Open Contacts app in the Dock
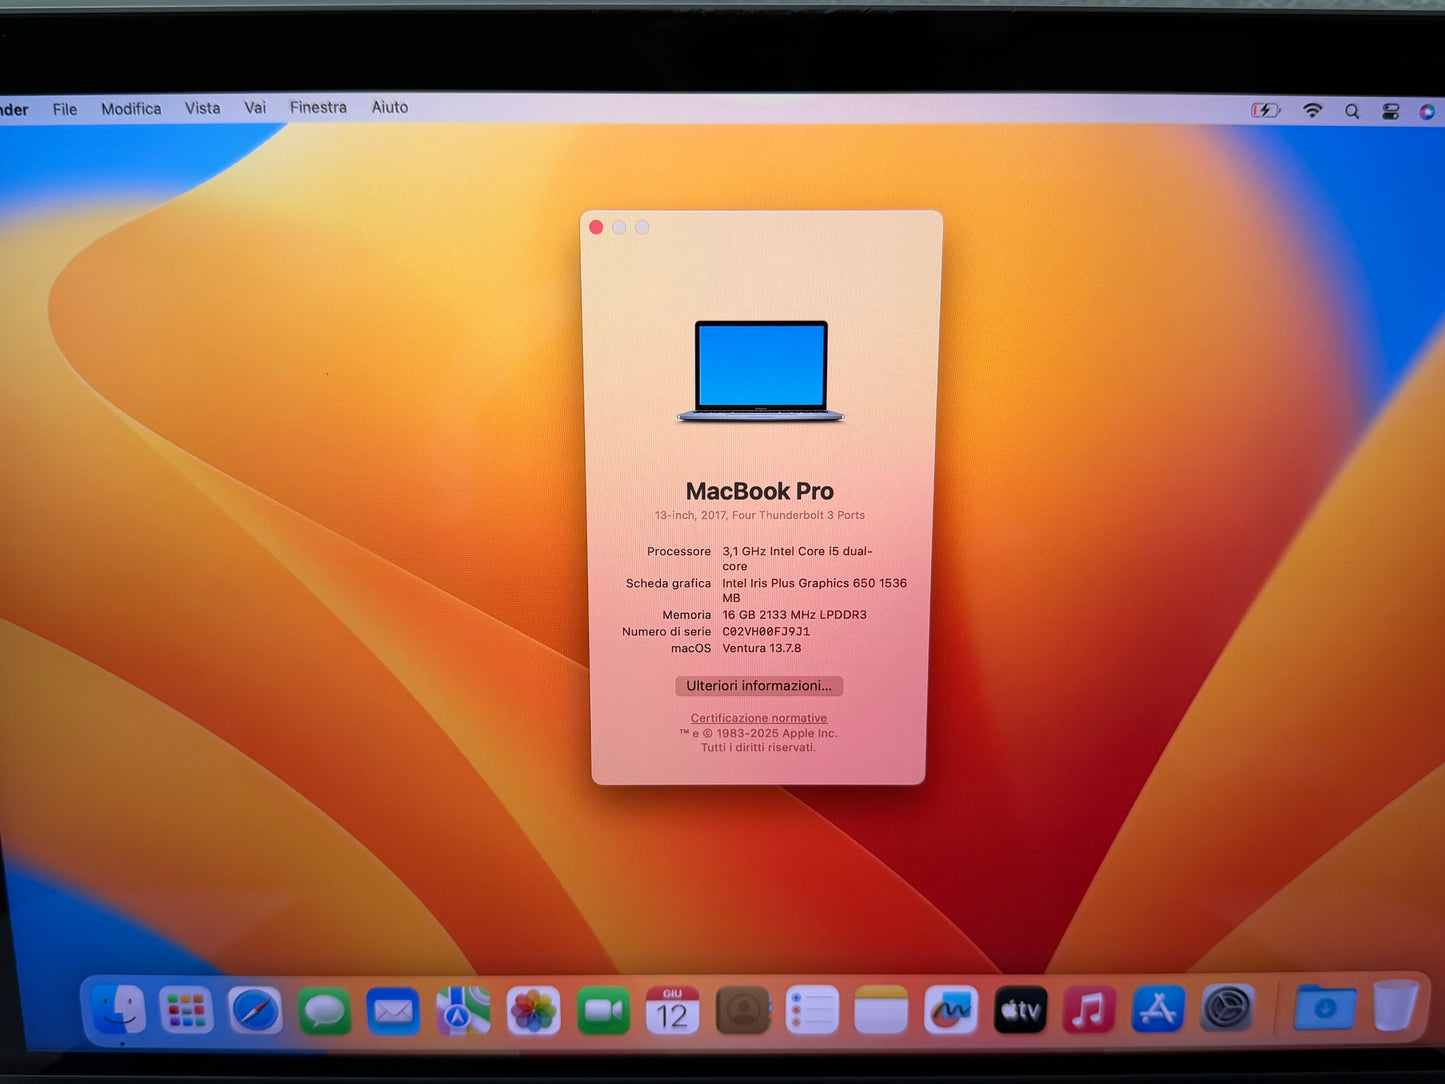The width and height of the screenshot is (1445, 1084). pos(742,1011)
